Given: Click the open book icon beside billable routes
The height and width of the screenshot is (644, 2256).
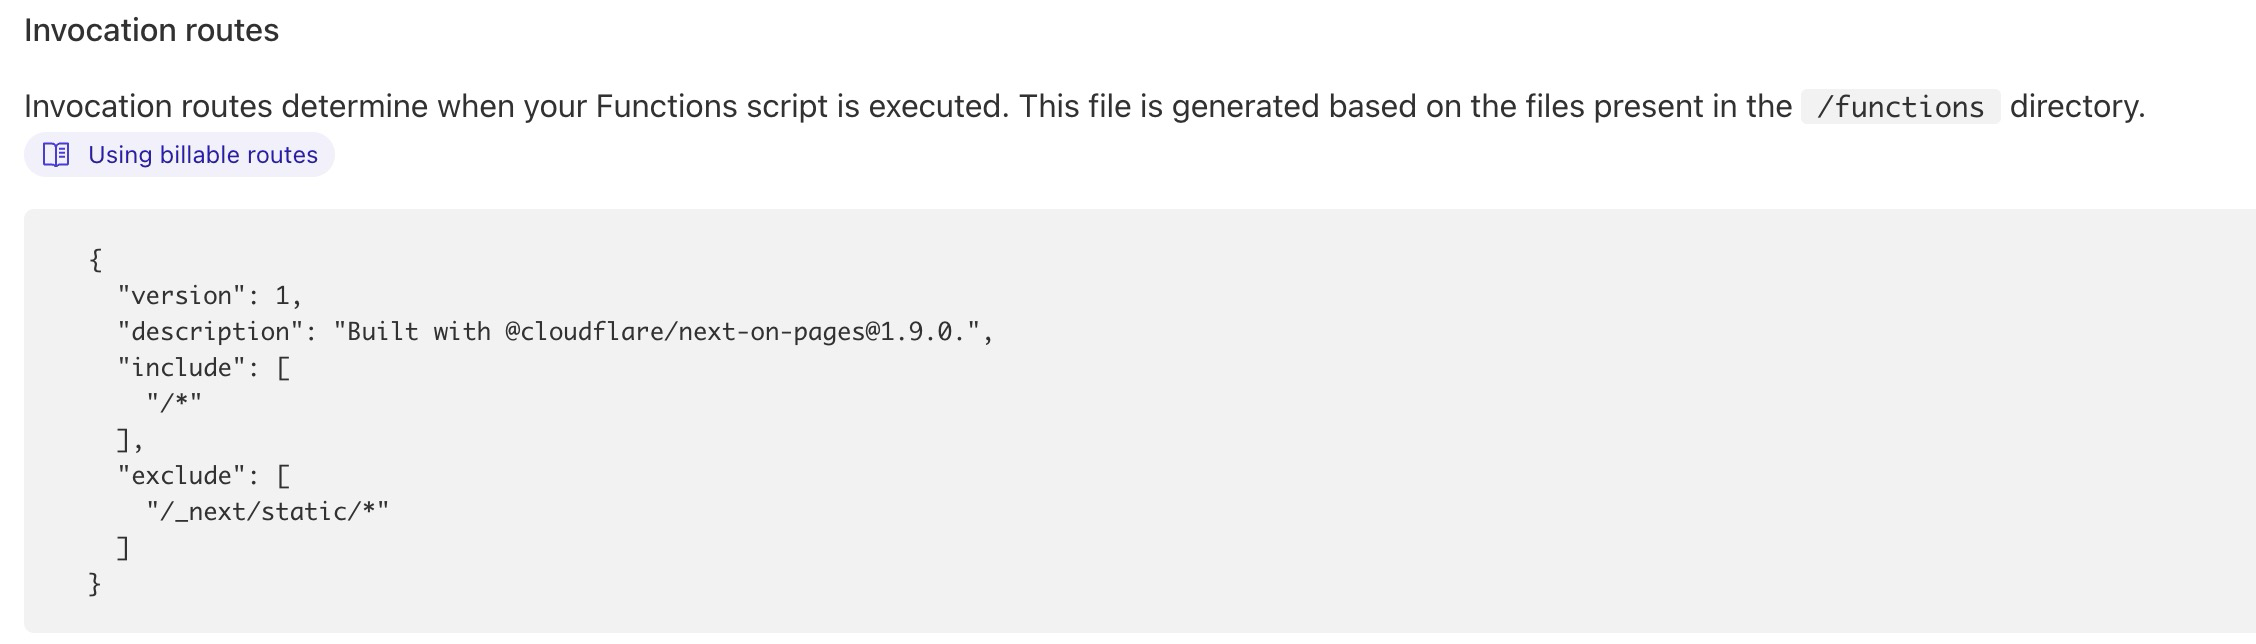Looking at the screenshot, I should 56,155.
